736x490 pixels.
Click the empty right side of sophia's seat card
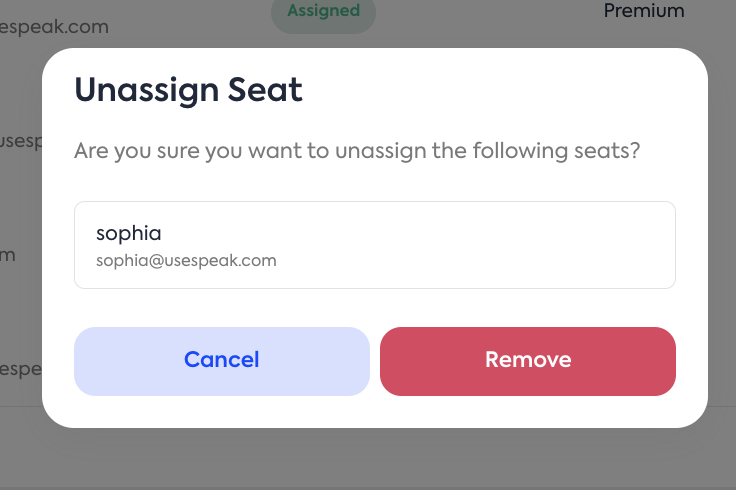tap(560, 245)
